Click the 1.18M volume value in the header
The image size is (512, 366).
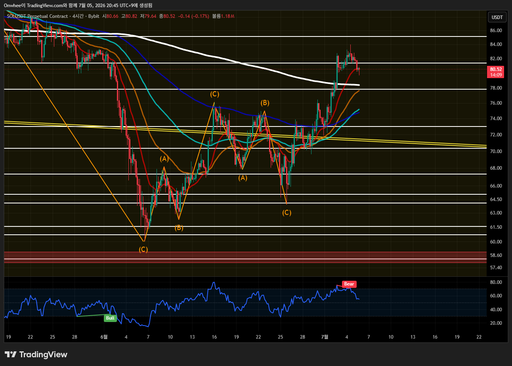tap(228, 16)
